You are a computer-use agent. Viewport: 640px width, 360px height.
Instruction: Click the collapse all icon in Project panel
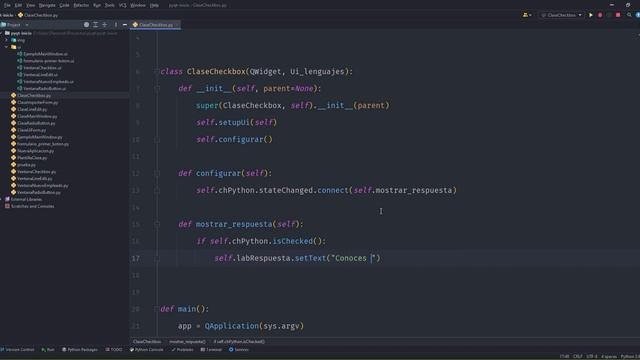coord(104,25)
